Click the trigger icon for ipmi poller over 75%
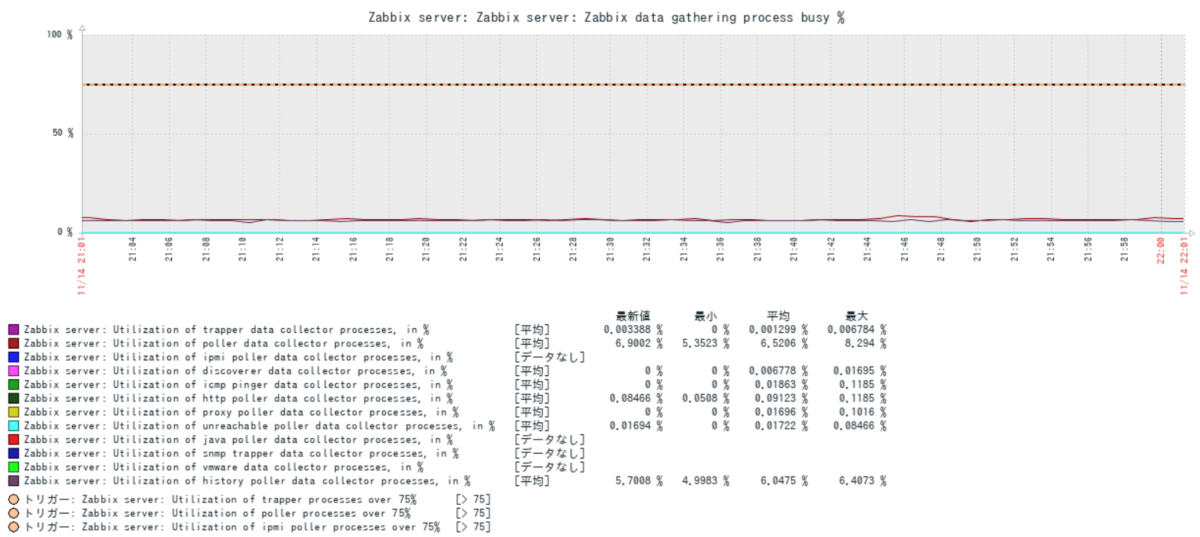Screen dimensions: 1200x537 [x=14, y=527]
